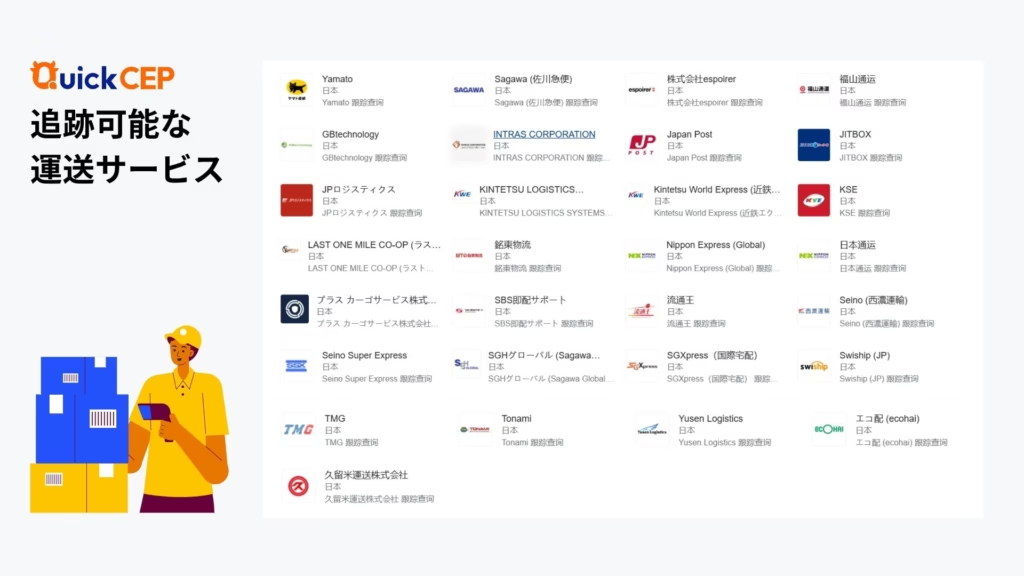Viewport: 1024px width, 576px height.
Task: Click the green ecohai logo
Action: [x=829, y=430]
